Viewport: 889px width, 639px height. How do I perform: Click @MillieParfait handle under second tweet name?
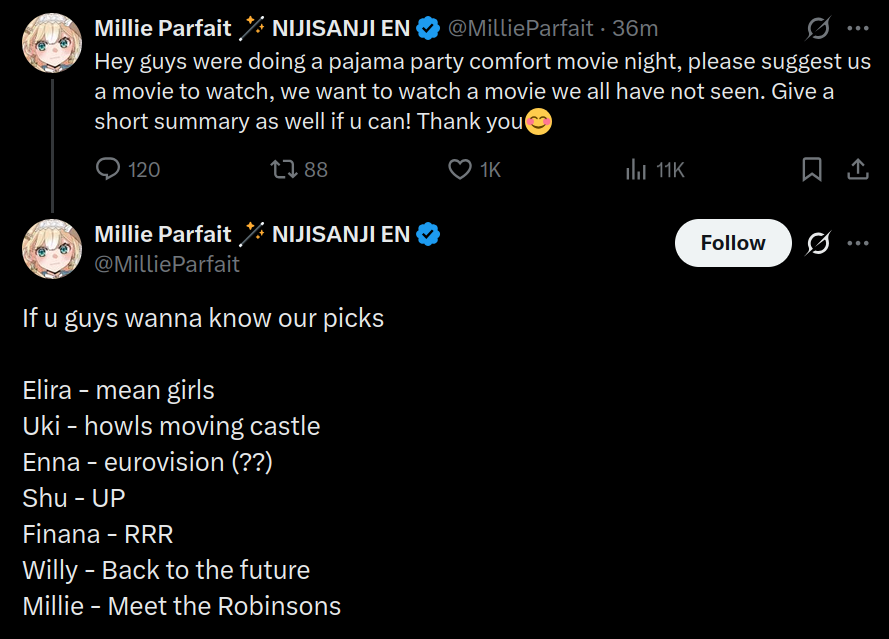click(167, 264)
